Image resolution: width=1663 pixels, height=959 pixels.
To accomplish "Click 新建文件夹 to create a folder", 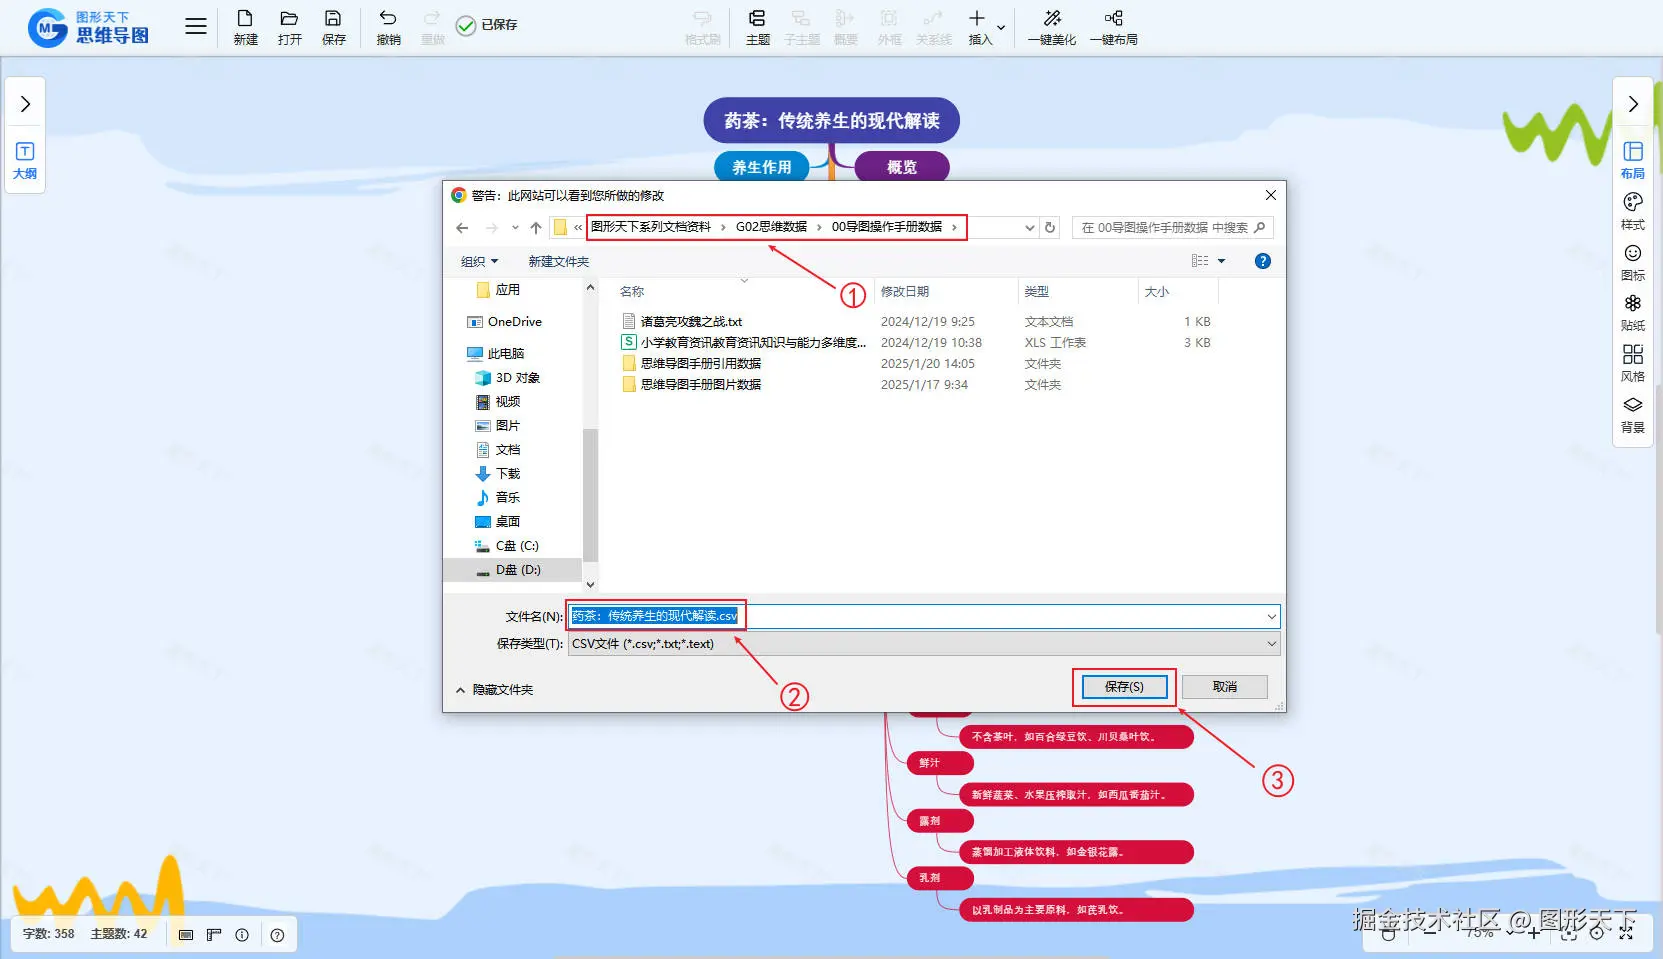I will tap(559, 262).
